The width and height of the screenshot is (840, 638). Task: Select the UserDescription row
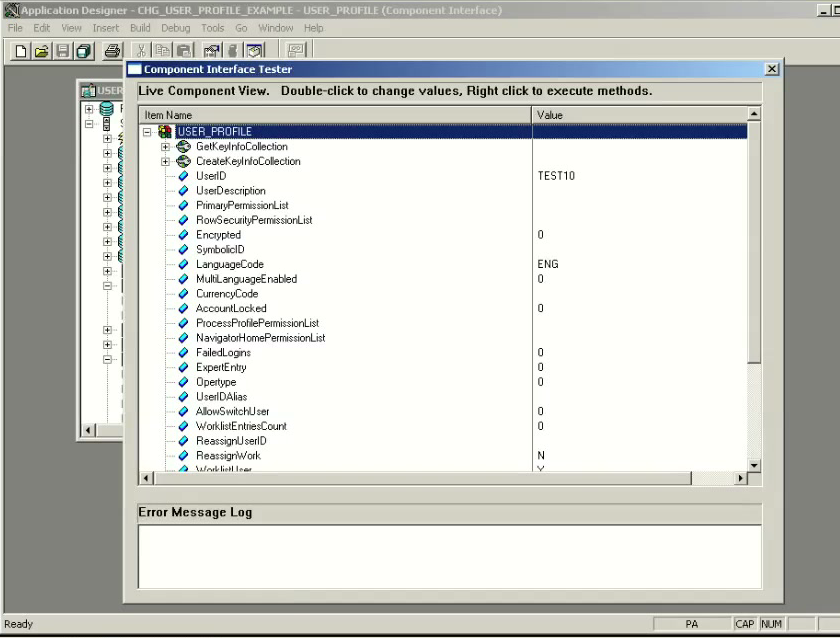pos(442,191)
